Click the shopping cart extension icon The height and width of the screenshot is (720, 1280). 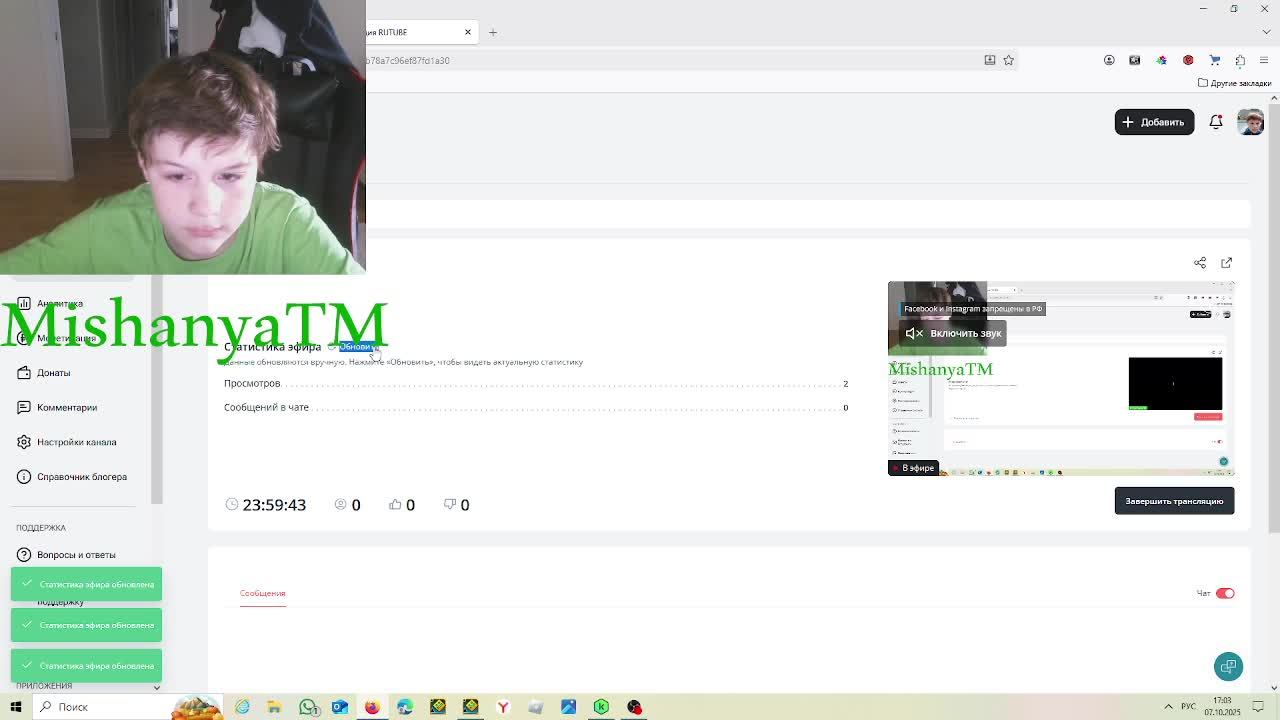1214,60
